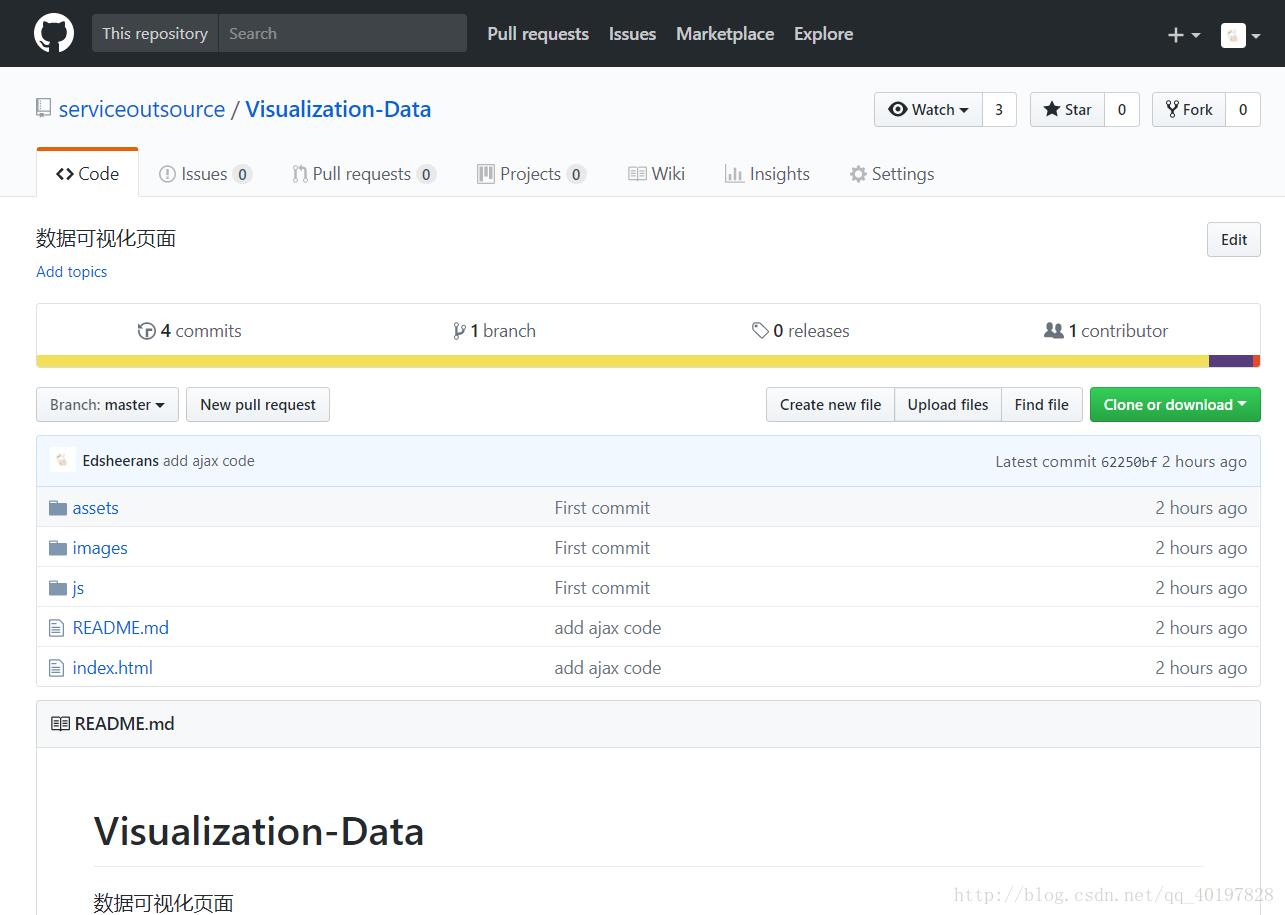View the 0 releases page
Viewport: 1285px width, 915px height.
click(801, 331)
